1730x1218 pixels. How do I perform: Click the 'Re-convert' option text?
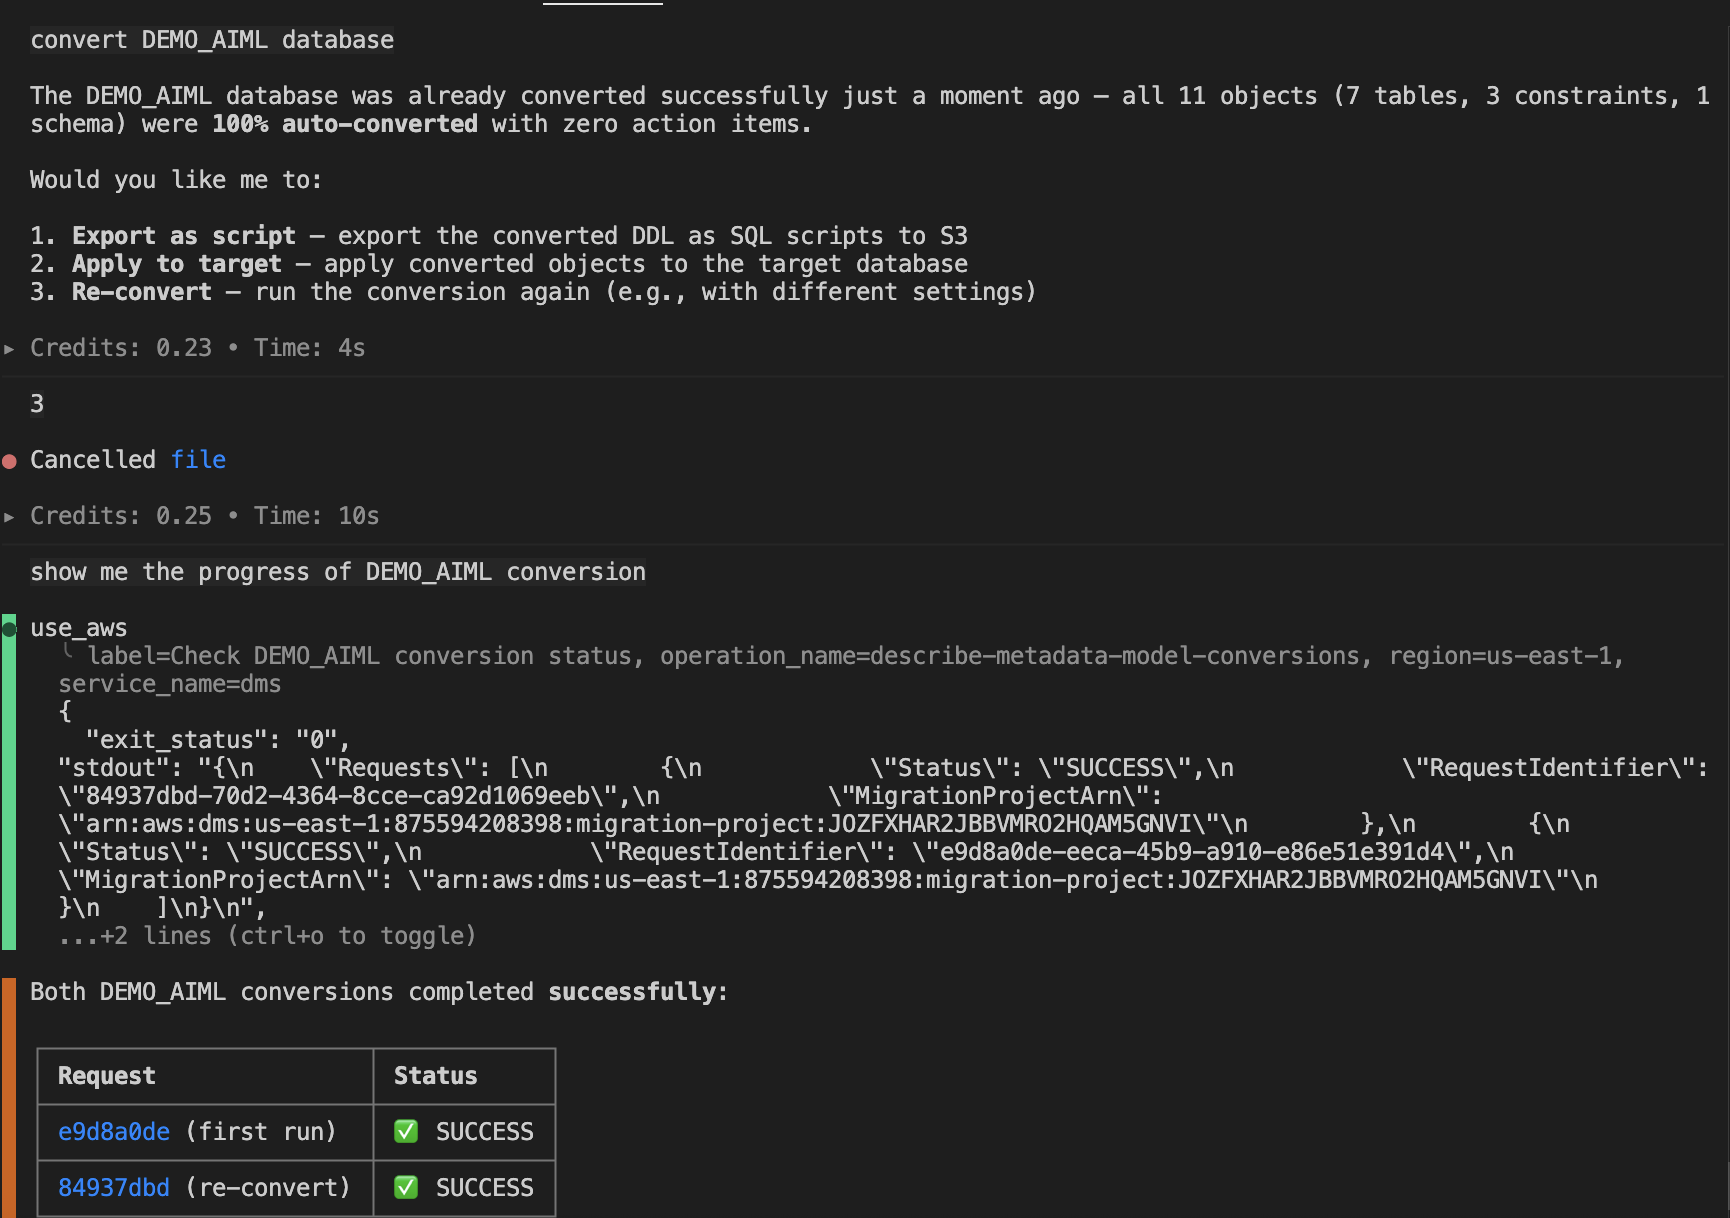142,292
